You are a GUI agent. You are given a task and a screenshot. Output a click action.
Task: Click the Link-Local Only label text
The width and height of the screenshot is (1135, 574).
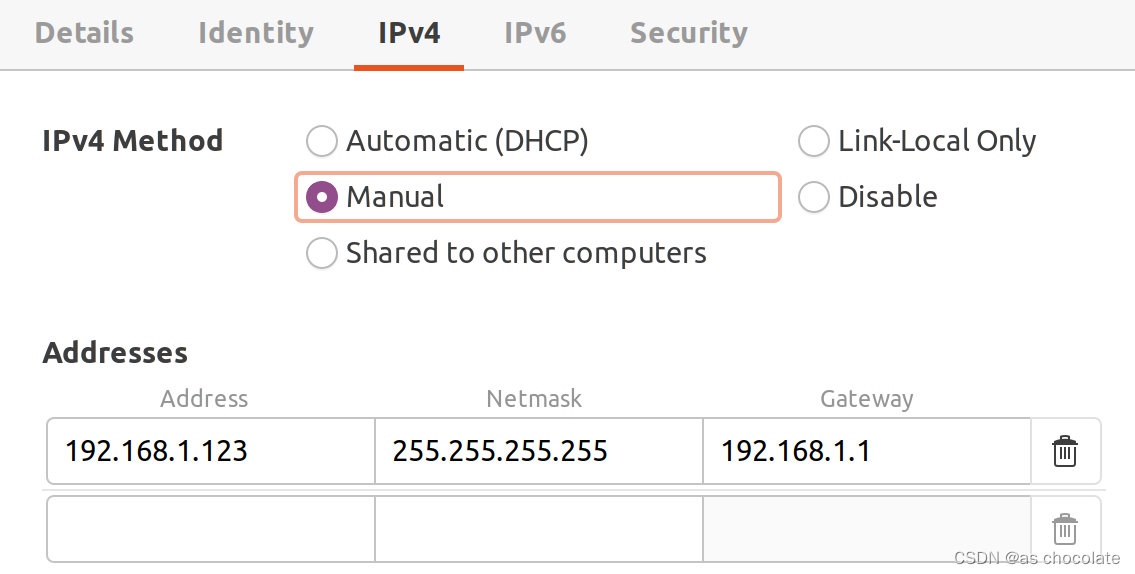click(x=937, y=141)
